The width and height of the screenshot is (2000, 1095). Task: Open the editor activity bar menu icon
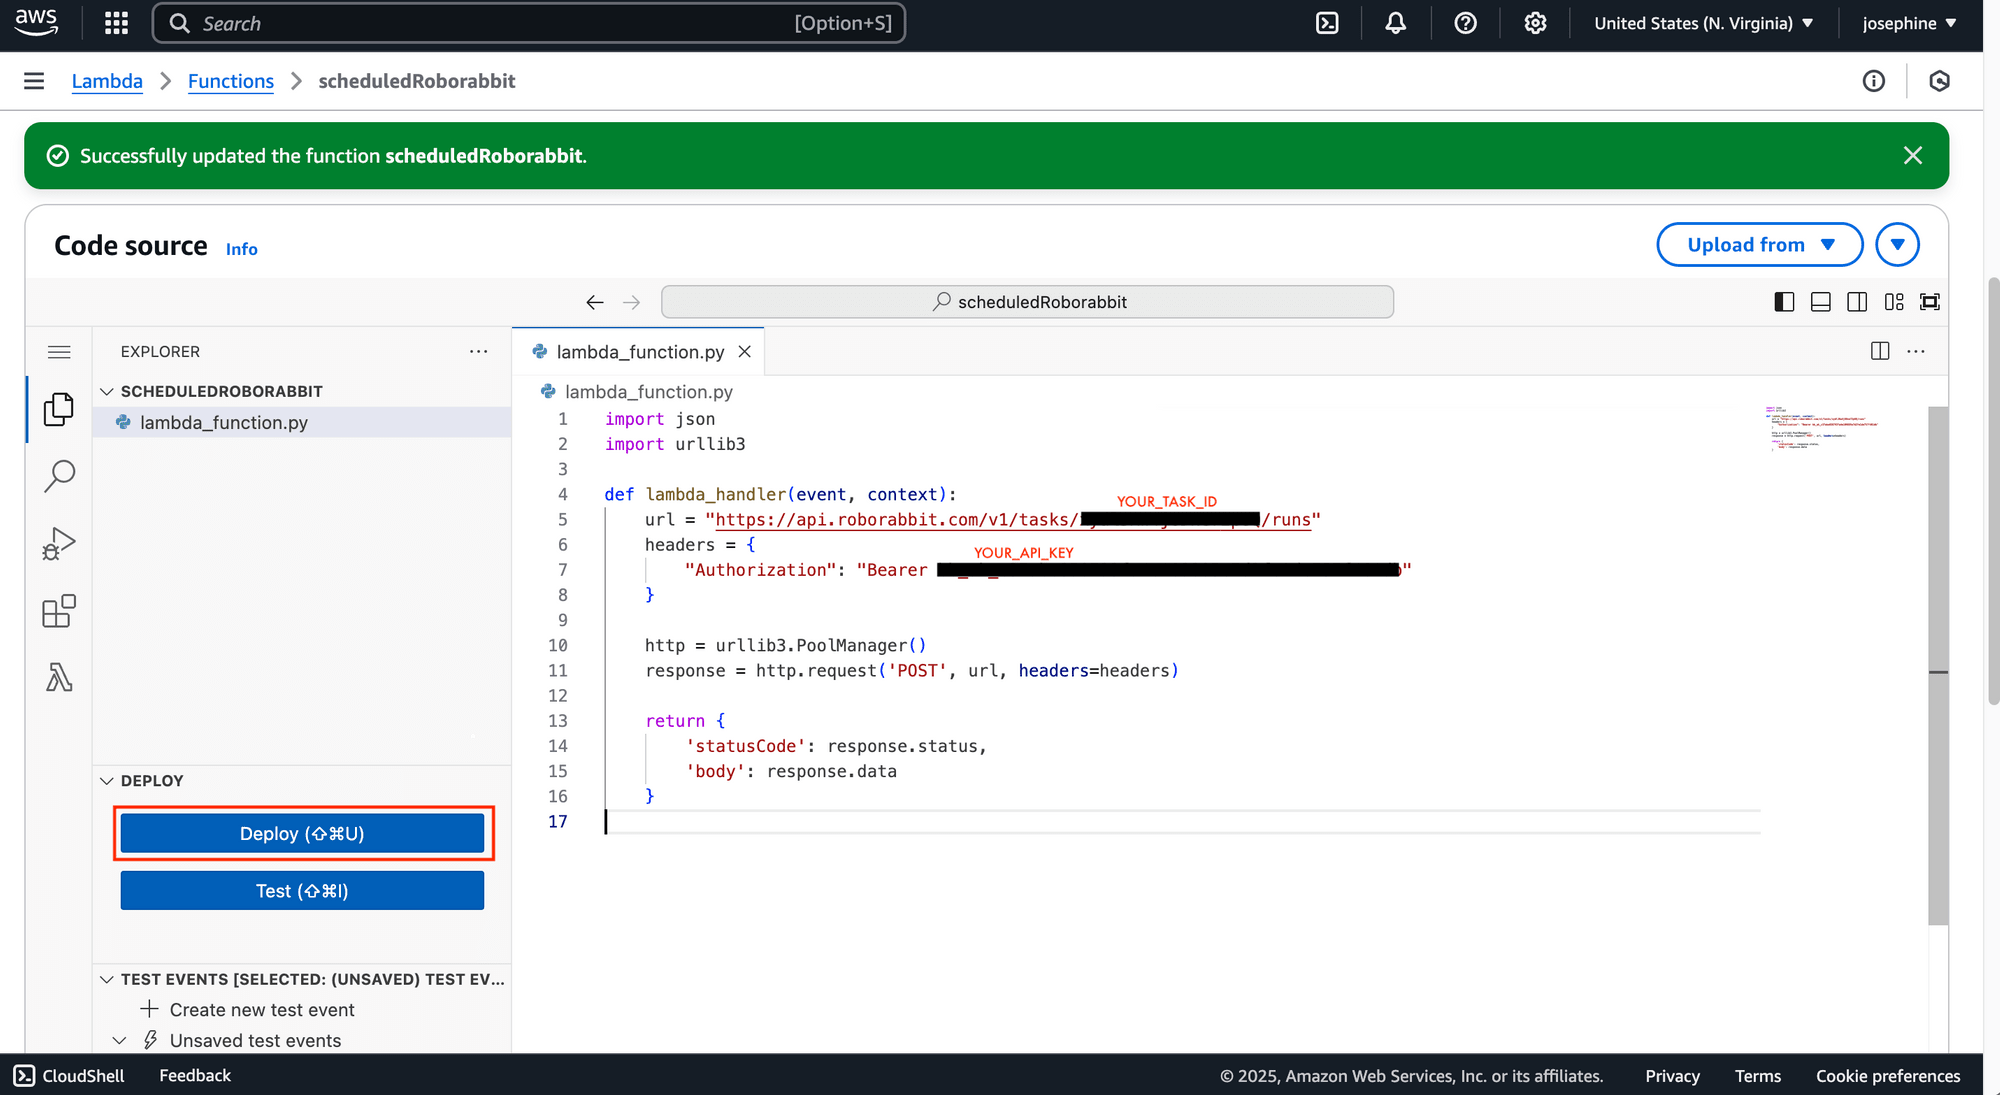click(x=59, y=352)
